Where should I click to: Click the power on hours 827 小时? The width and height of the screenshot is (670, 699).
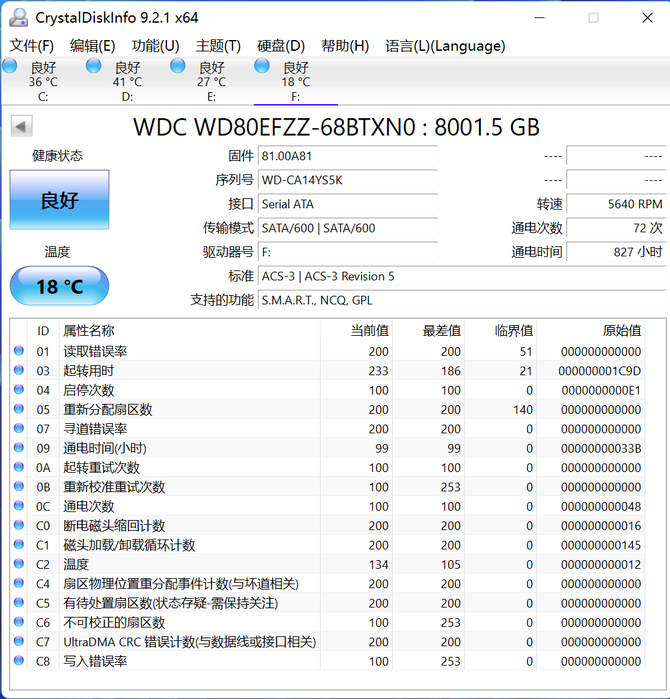coord(616,252)
